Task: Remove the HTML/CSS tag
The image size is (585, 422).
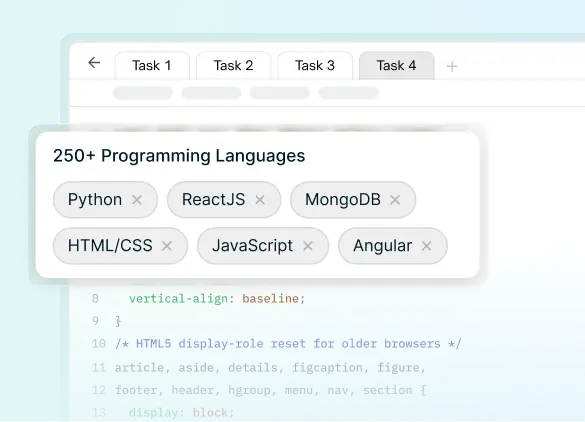Action: click(x=167, y=246)
